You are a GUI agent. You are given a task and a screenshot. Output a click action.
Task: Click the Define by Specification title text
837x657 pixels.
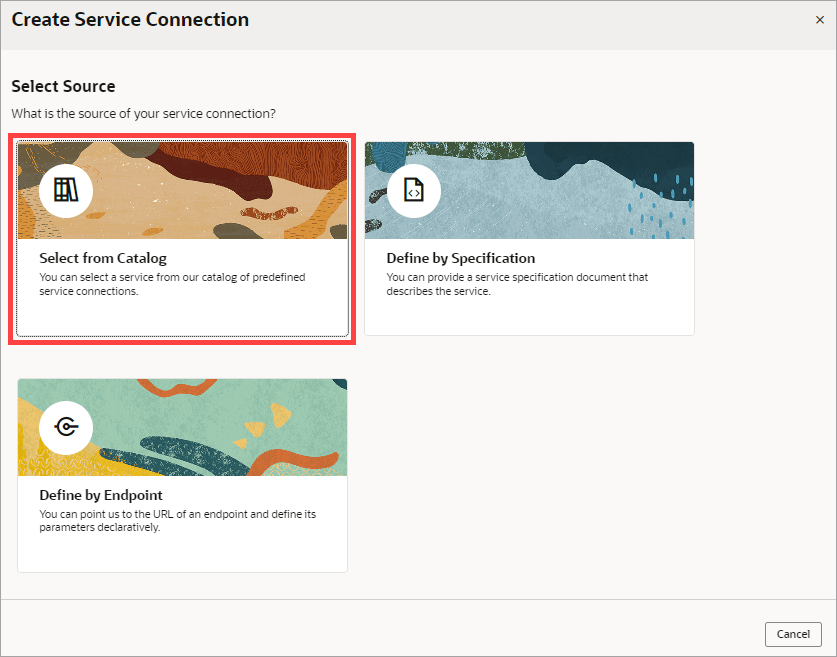[460, 258]
